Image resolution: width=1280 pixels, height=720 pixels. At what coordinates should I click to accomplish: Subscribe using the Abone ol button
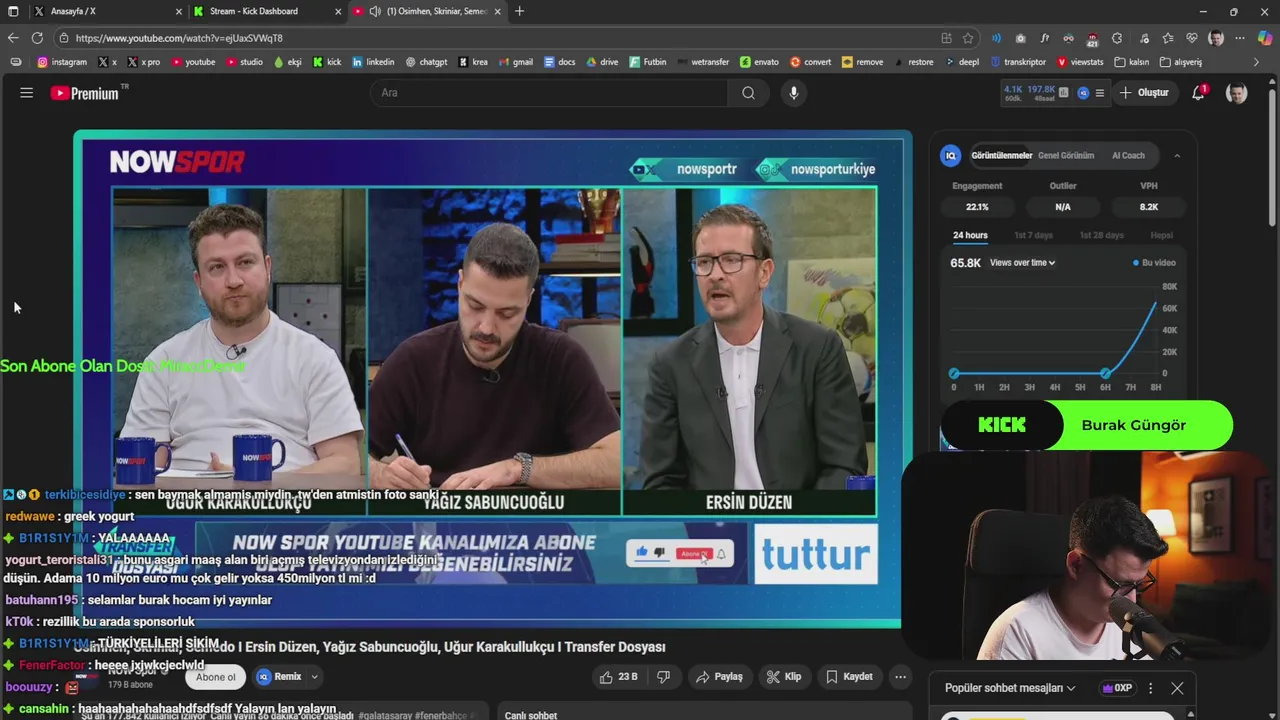216,677
